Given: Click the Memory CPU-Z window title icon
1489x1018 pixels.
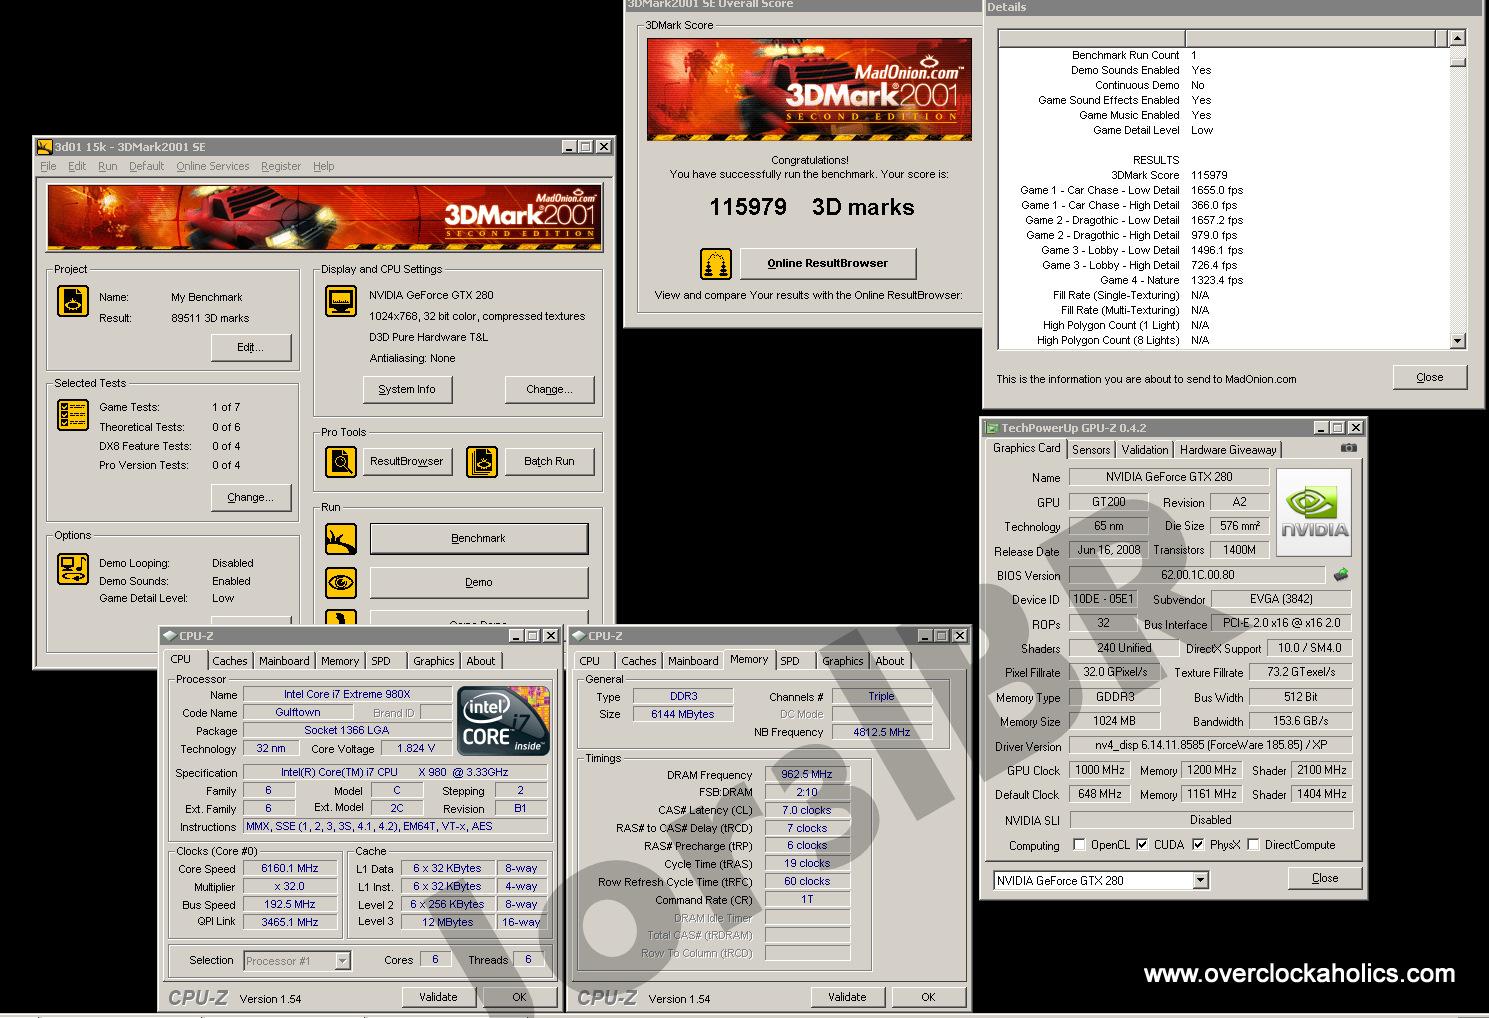Looking at the screenshot, I should point(579,636).
